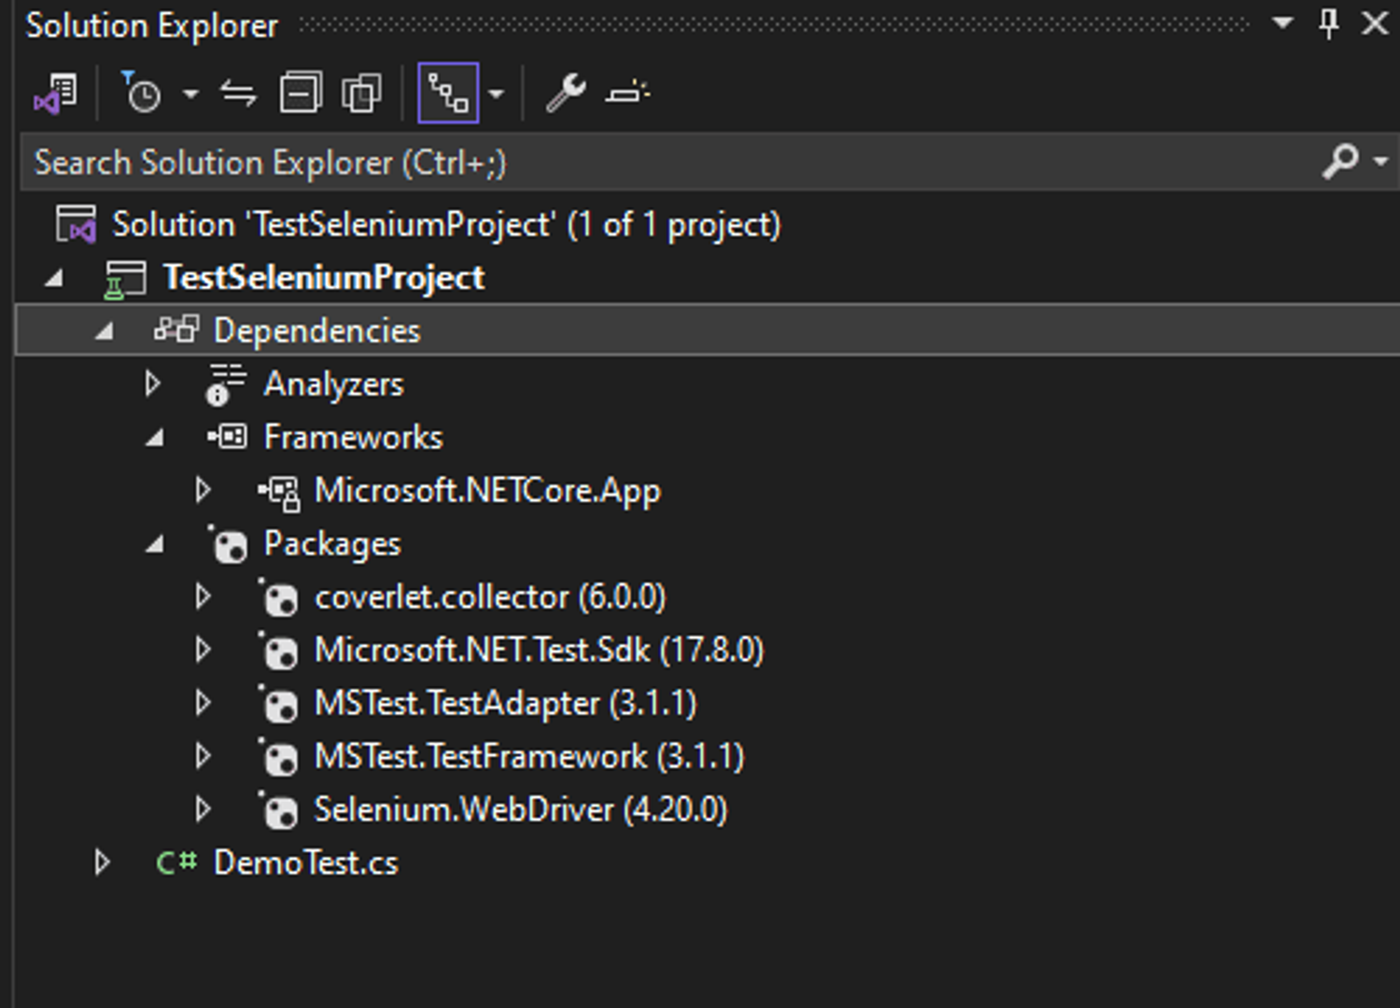Click Microsoft.NETCore.App framework icon
The image size is (1400, 1008).
(279, 492)
